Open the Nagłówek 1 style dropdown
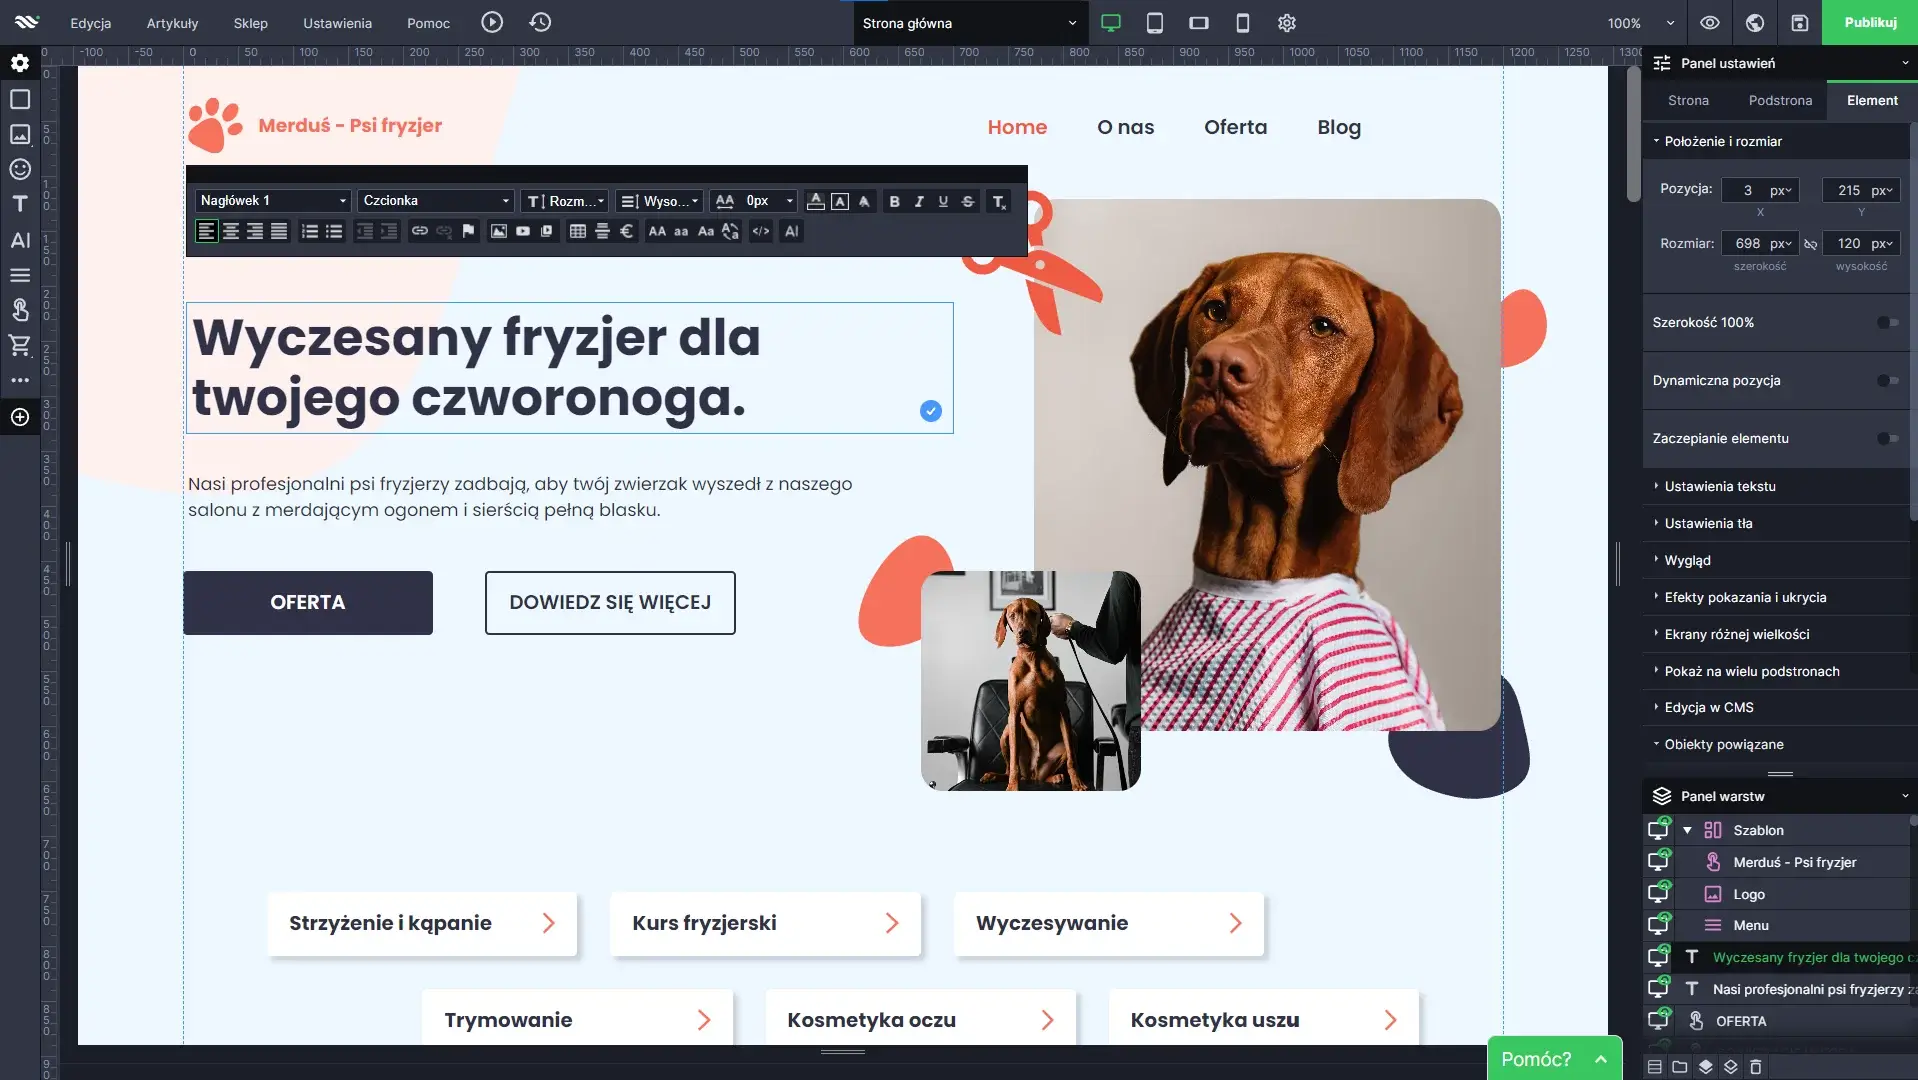1918x1080 pixels. click(272, 201)
